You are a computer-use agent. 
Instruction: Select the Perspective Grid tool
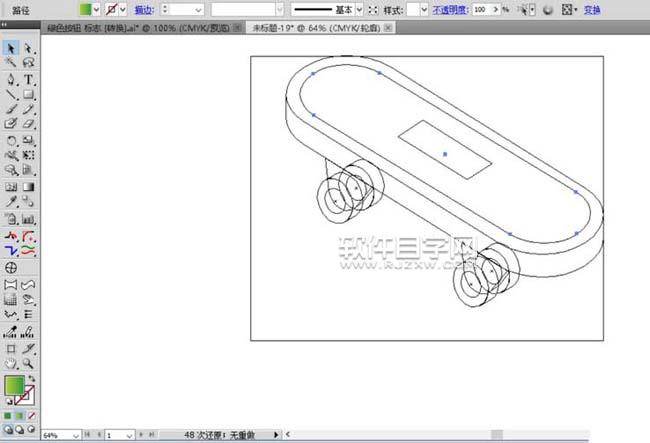coord(28,170)
